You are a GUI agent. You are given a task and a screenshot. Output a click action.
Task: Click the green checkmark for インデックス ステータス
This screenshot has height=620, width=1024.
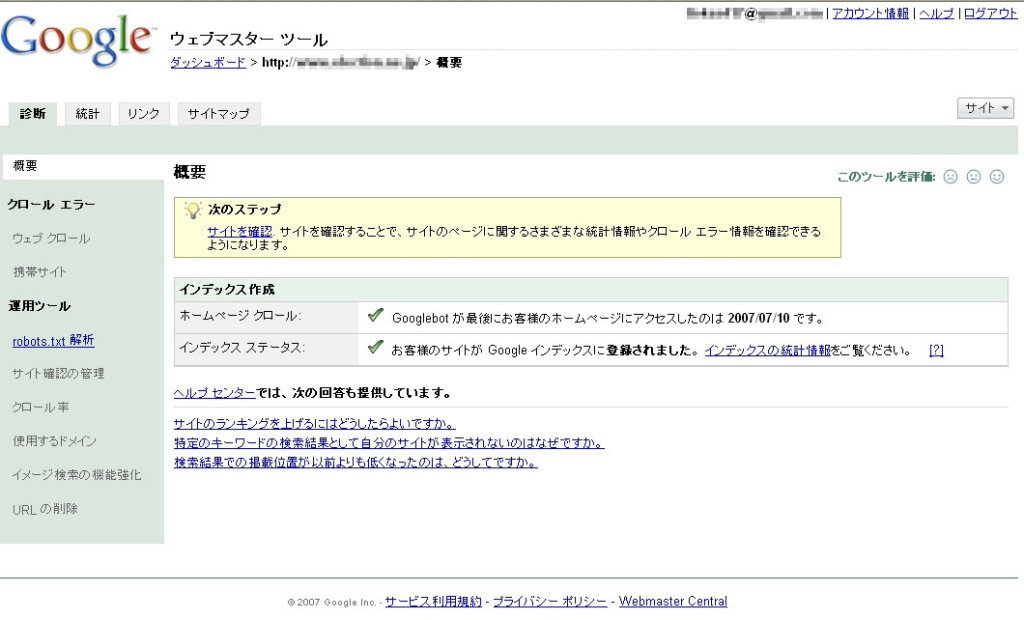376,347
